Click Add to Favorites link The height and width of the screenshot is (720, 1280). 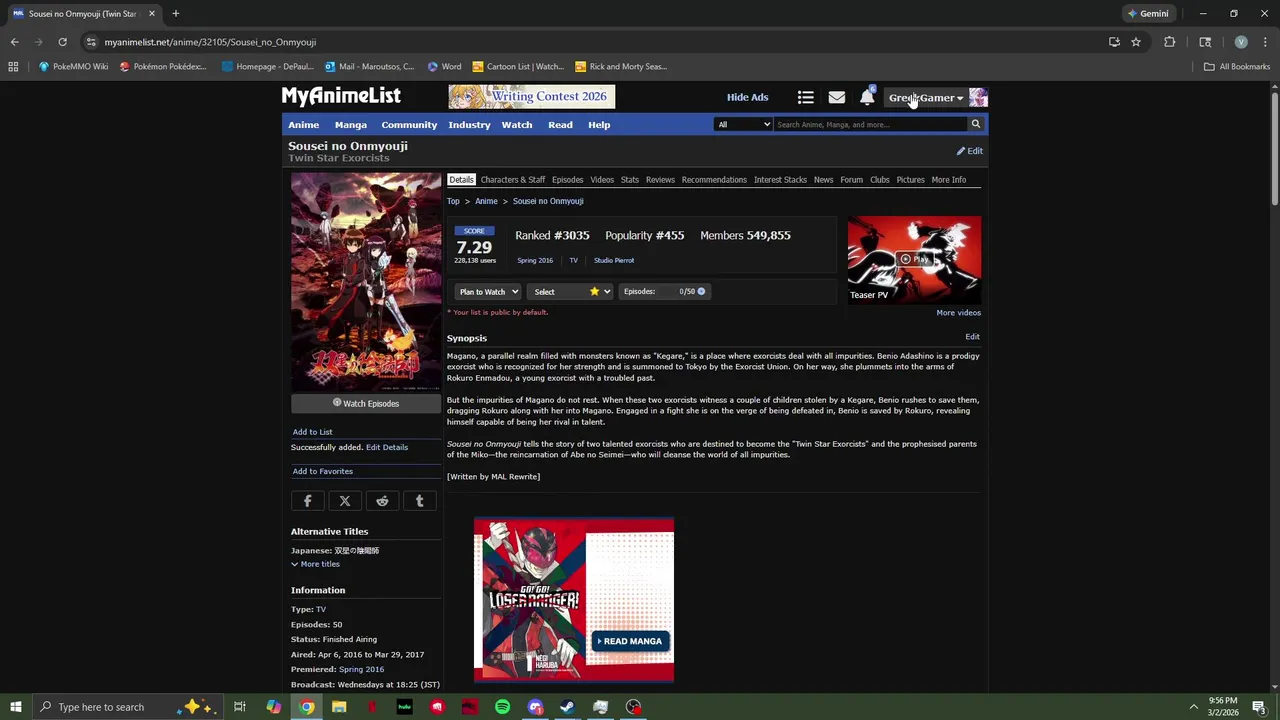pos(323,471)
